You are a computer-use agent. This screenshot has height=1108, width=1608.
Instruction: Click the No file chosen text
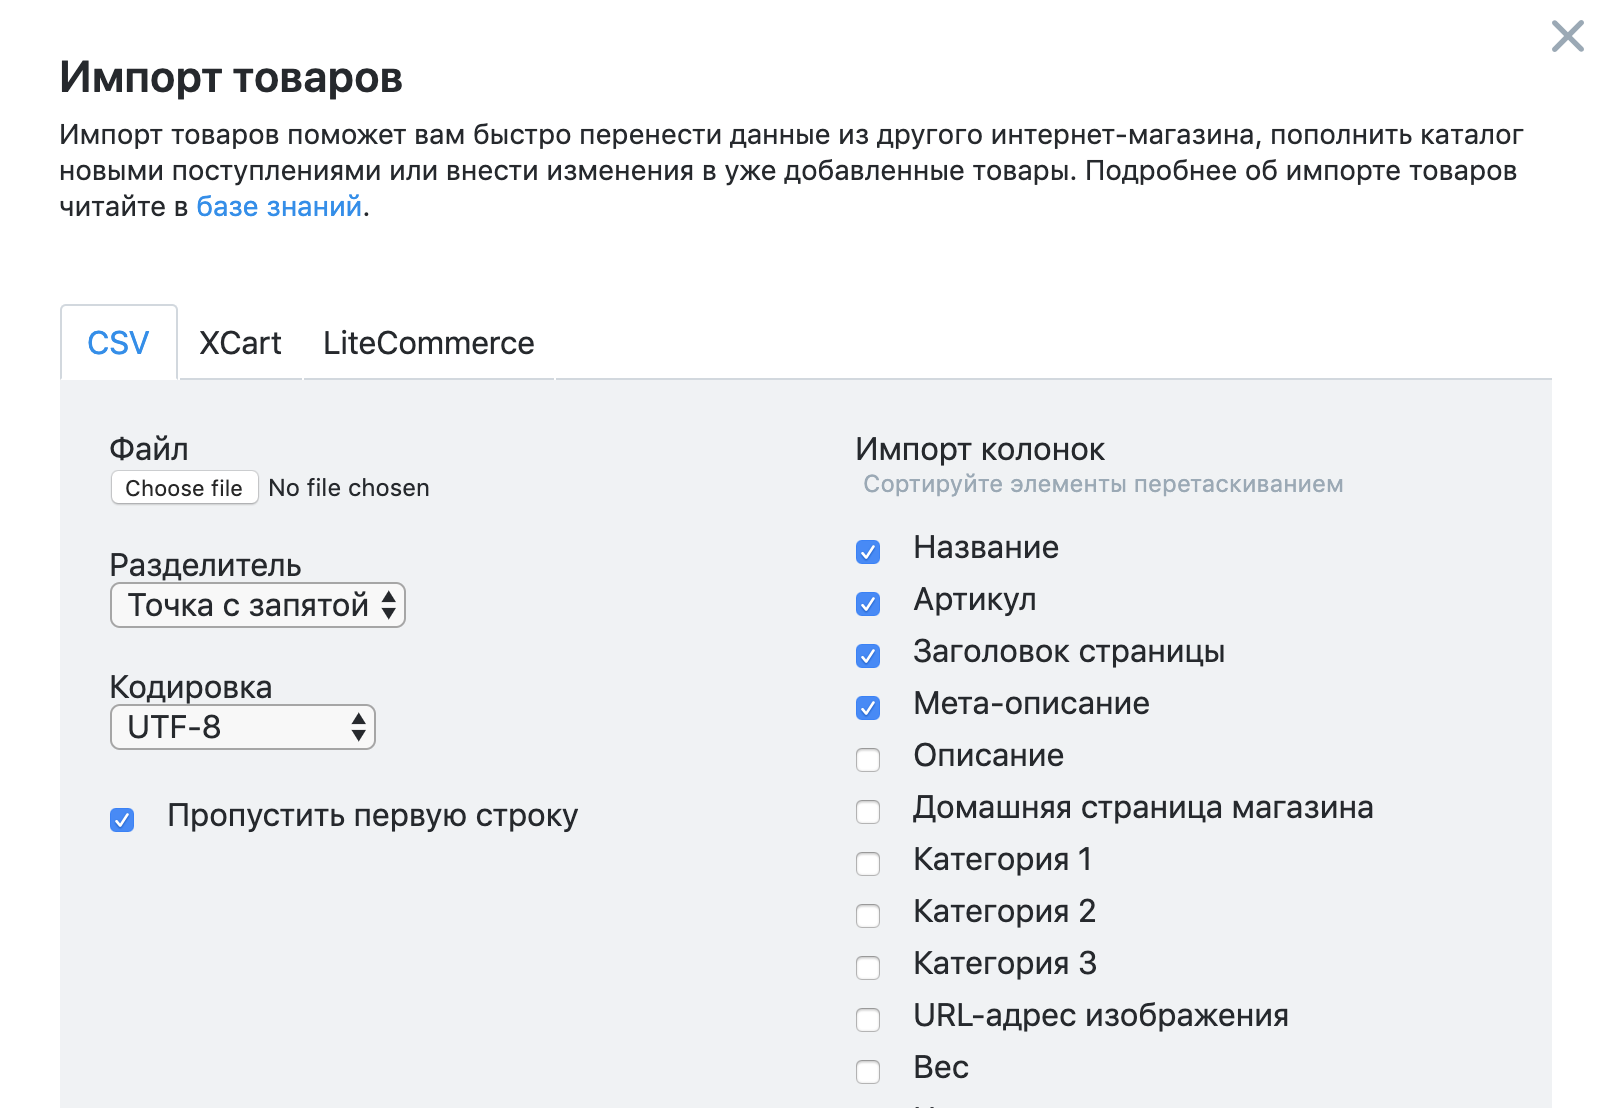pos(349,488)
